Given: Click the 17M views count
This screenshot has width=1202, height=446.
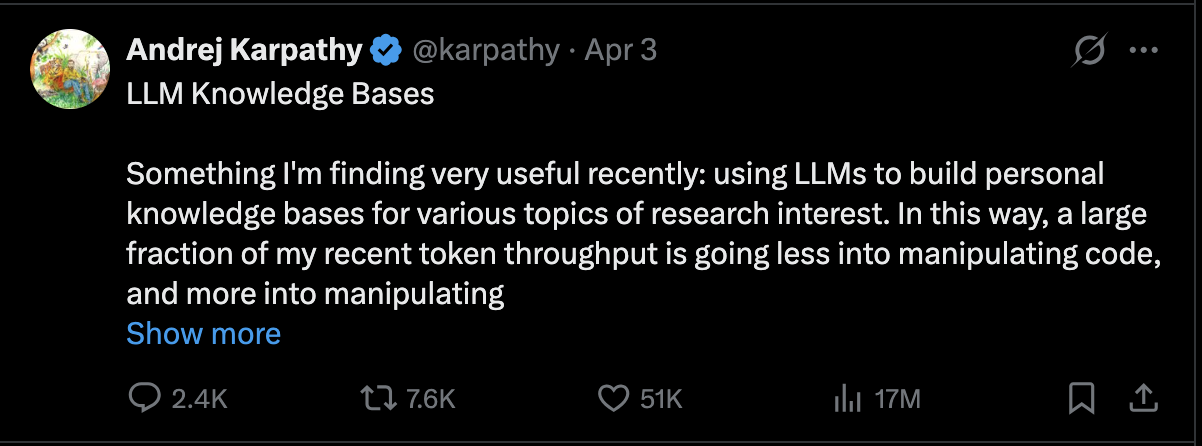Looking at the screenshot, I should 896,399.
